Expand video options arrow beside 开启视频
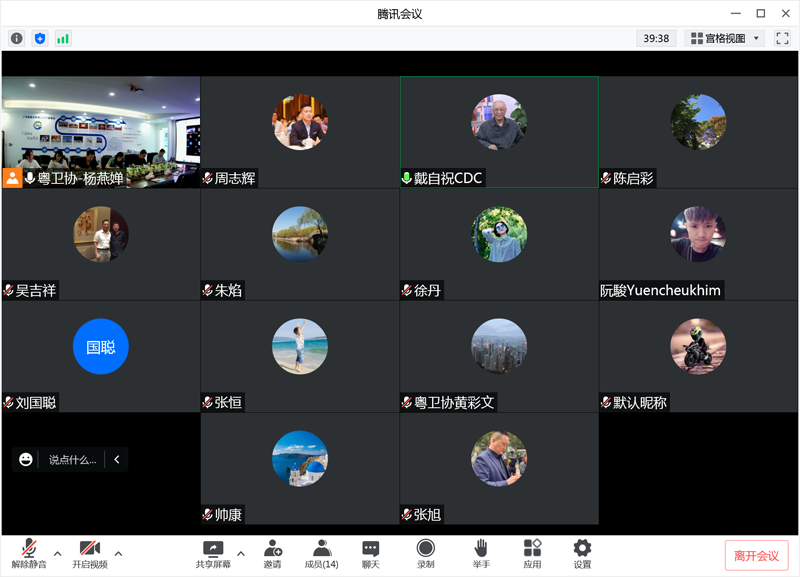This screenshot has width=800, height=577. coord(118,554)
